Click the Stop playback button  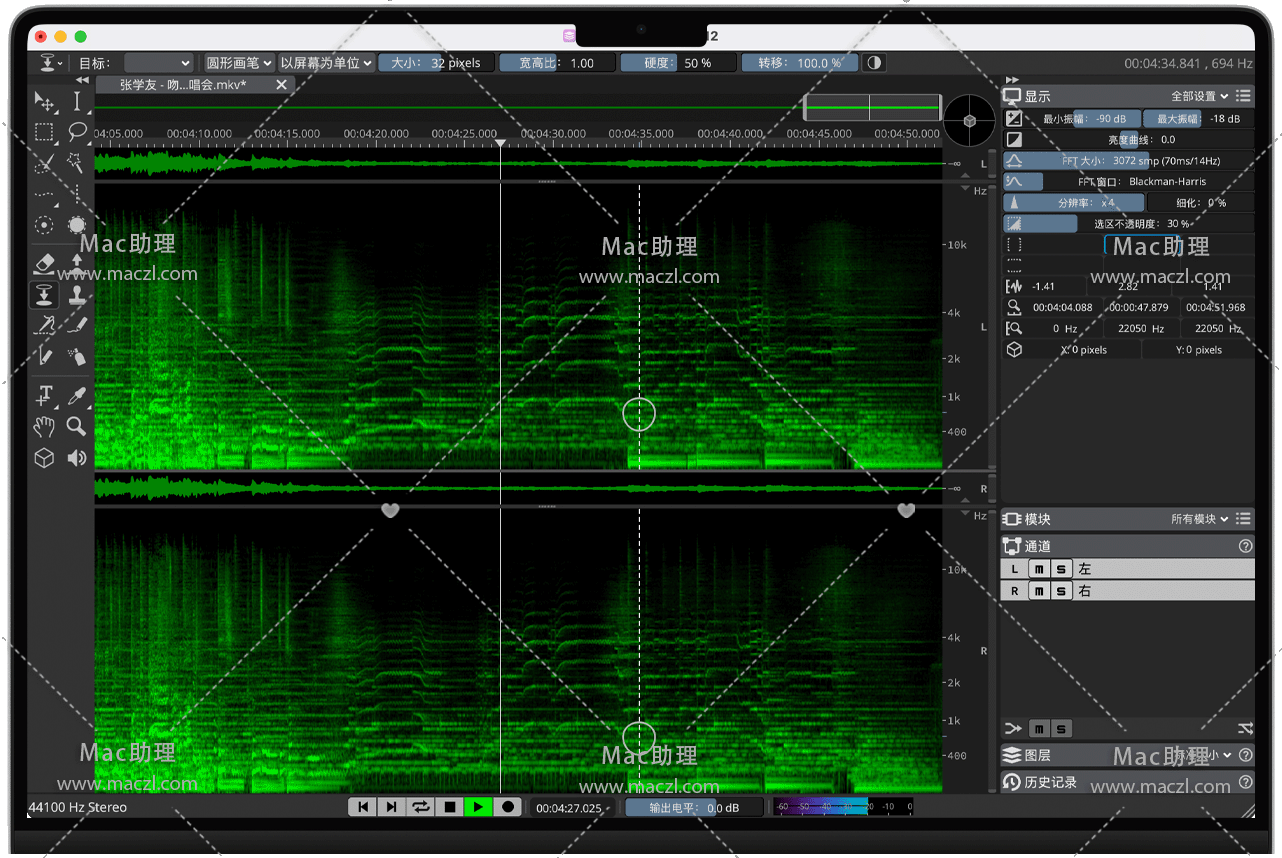(450, 807)
